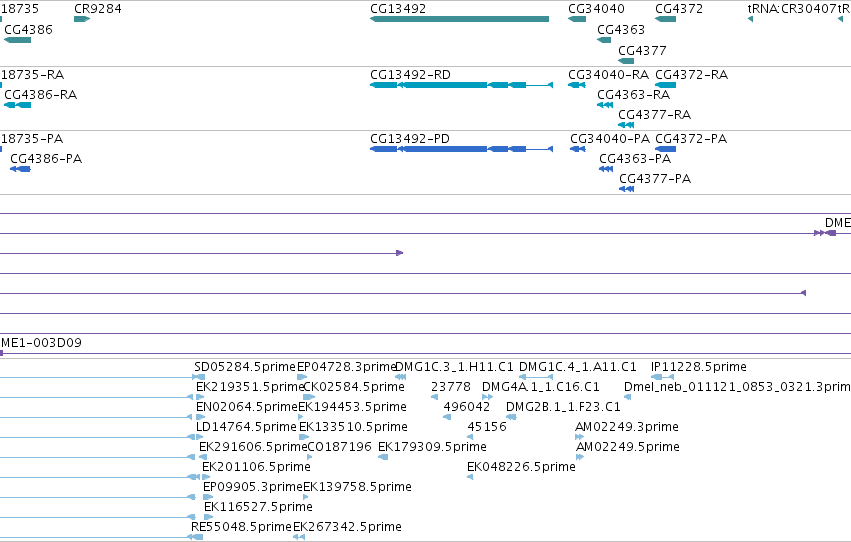Click the EK139758.5prime EST label

pyautogui.click(x=357, y=487)
